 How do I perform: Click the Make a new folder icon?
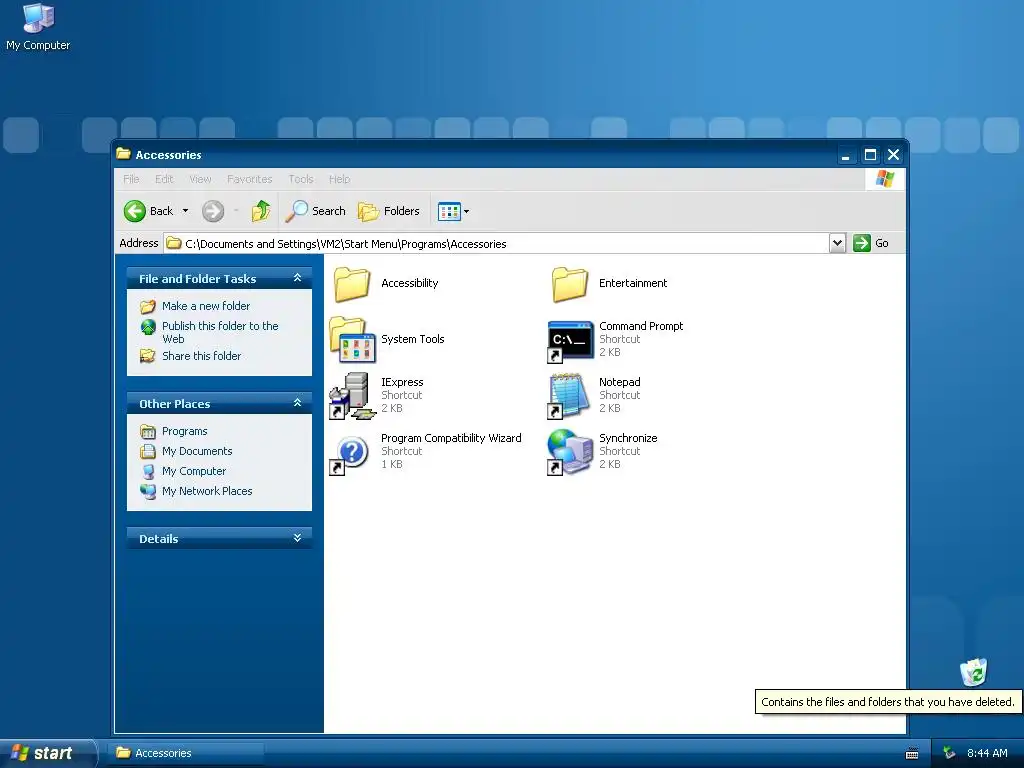tap(148, 306)
